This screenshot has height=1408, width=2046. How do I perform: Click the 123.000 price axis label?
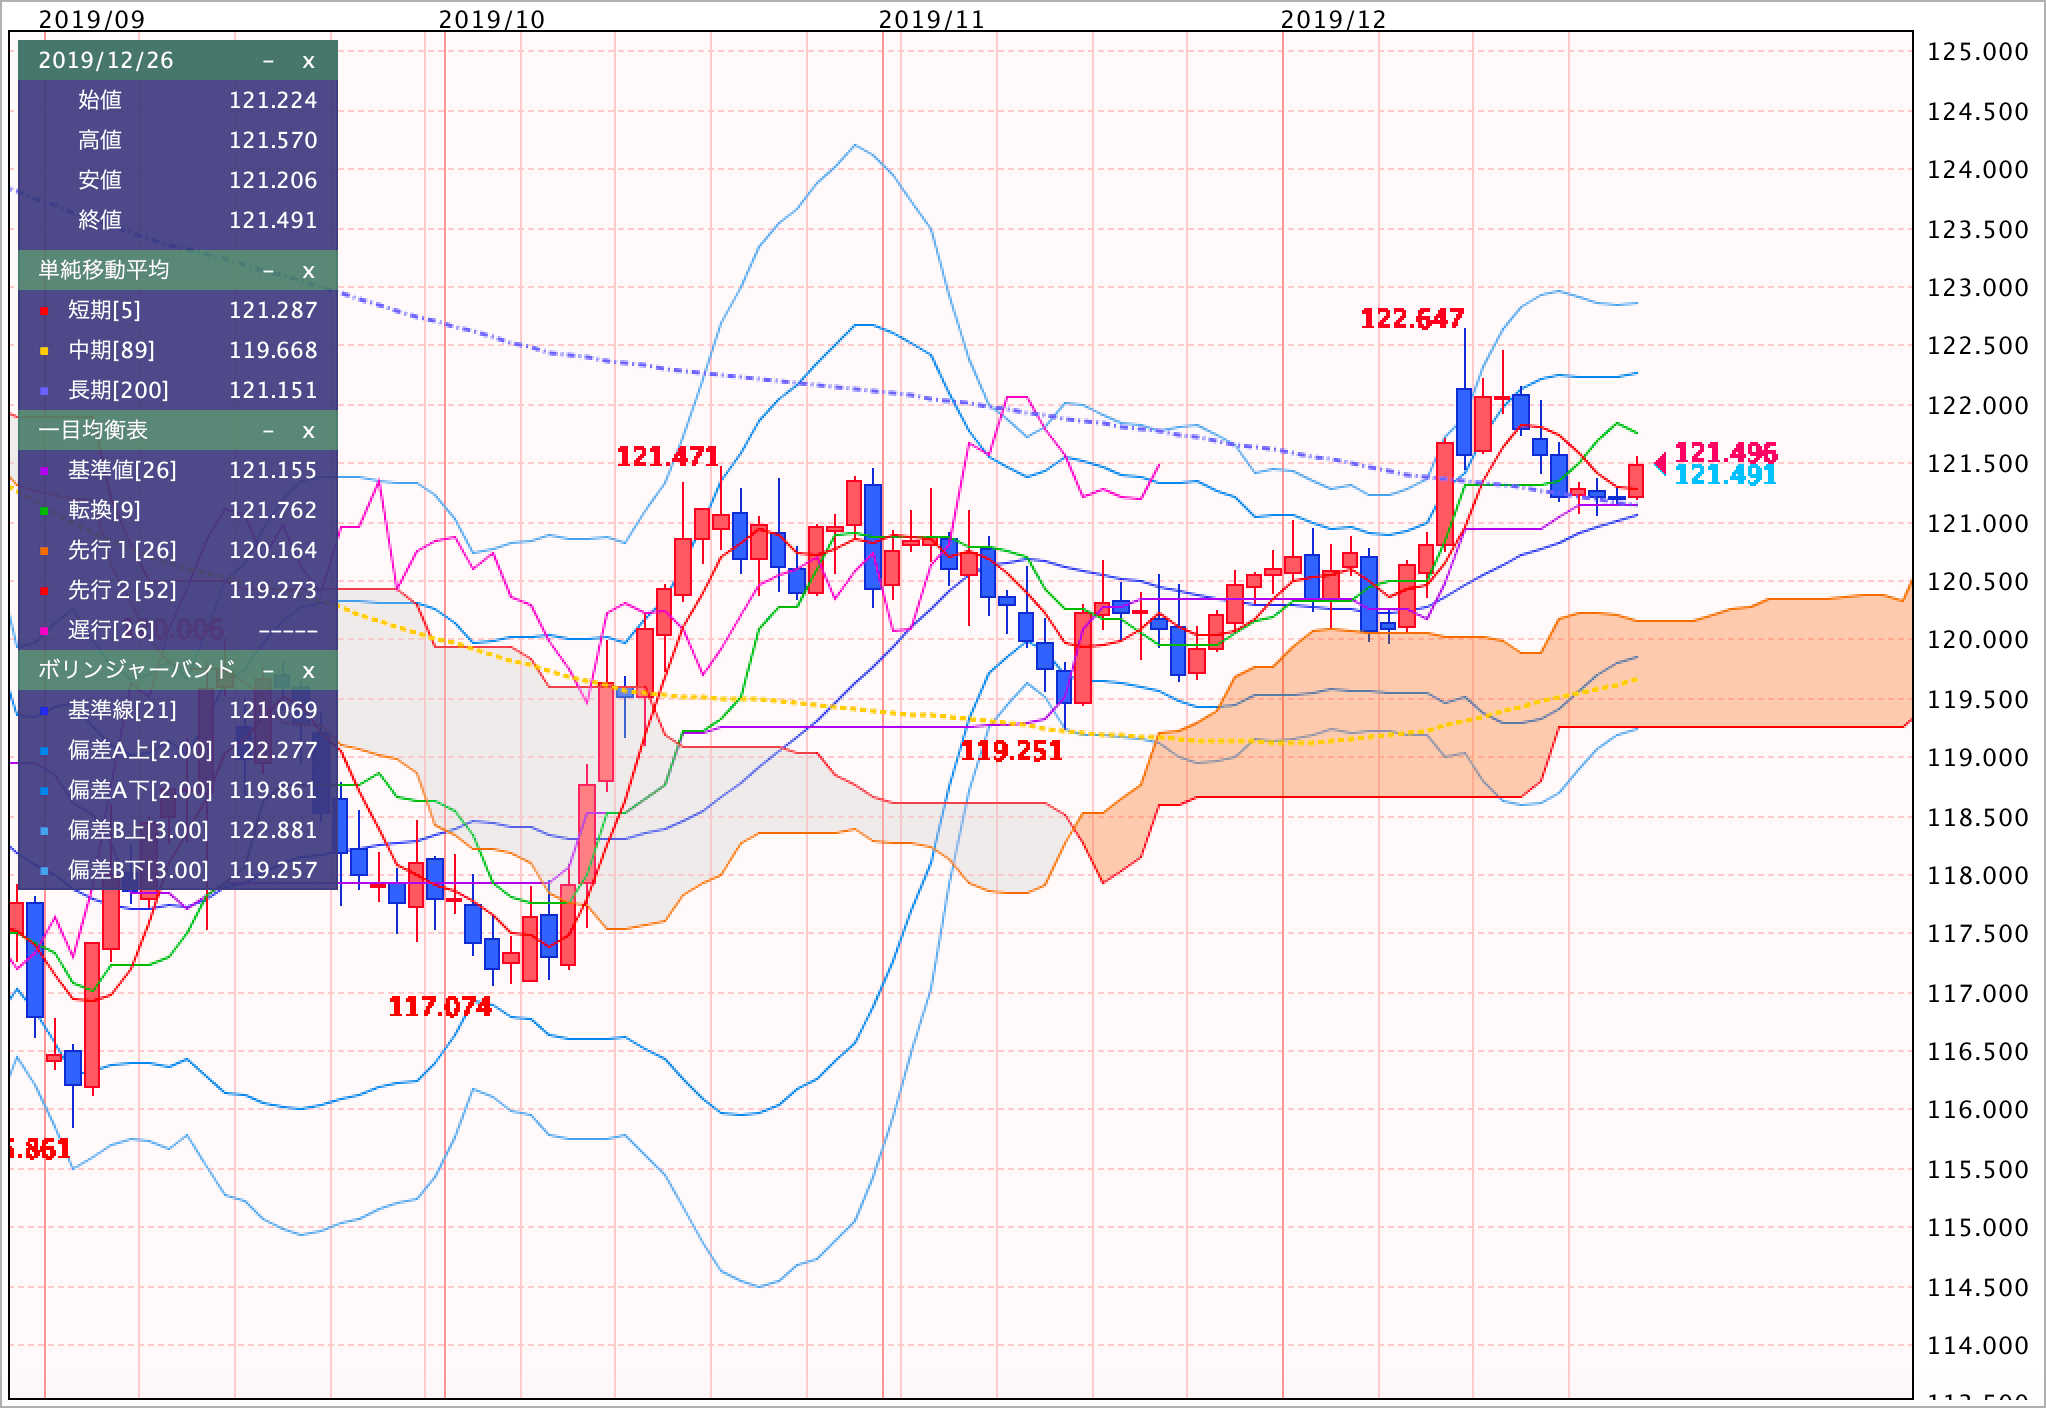(1978, 288)
